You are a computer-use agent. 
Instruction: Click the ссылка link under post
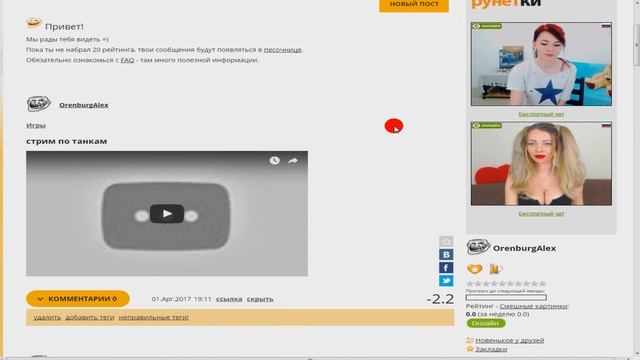pyautogui.click(x=229, y=299)
